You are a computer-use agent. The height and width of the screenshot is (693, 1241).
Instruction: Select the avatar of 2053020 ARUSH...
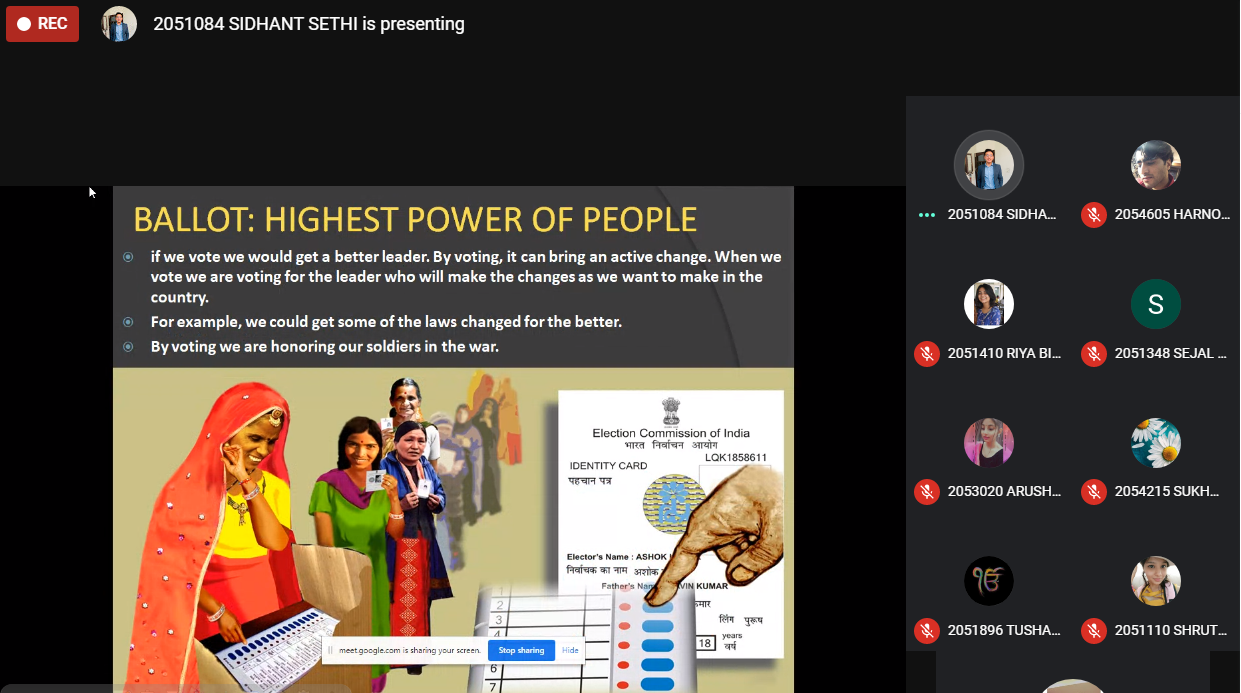[989, 442]
